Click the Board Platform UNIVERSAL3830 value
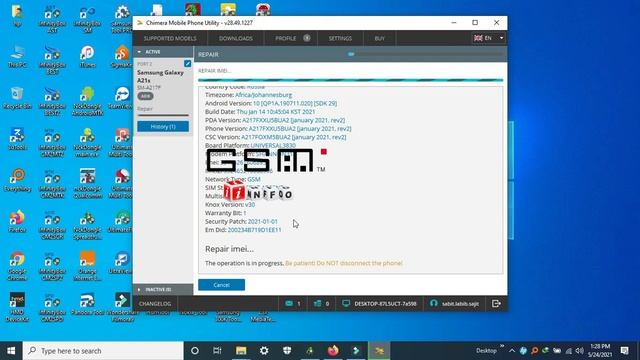Viewport: 640px width, 360px height. [273, 145]
